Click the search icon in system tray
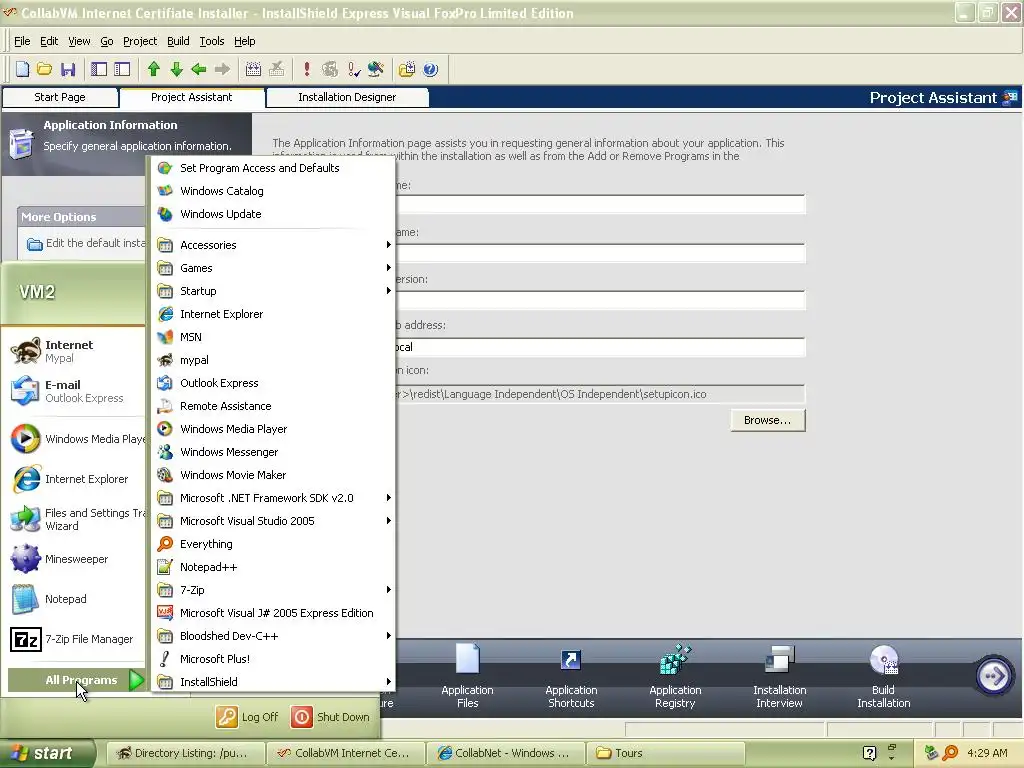This screenshot has height=768, width=1024. click(x=950, y=753)
